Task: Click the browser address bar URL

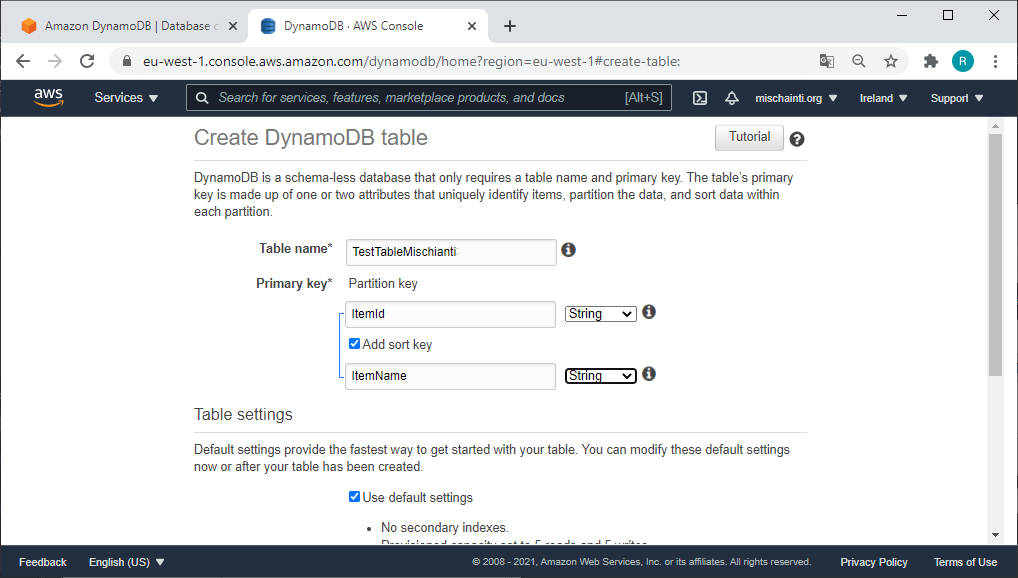Action: point(412,61)
